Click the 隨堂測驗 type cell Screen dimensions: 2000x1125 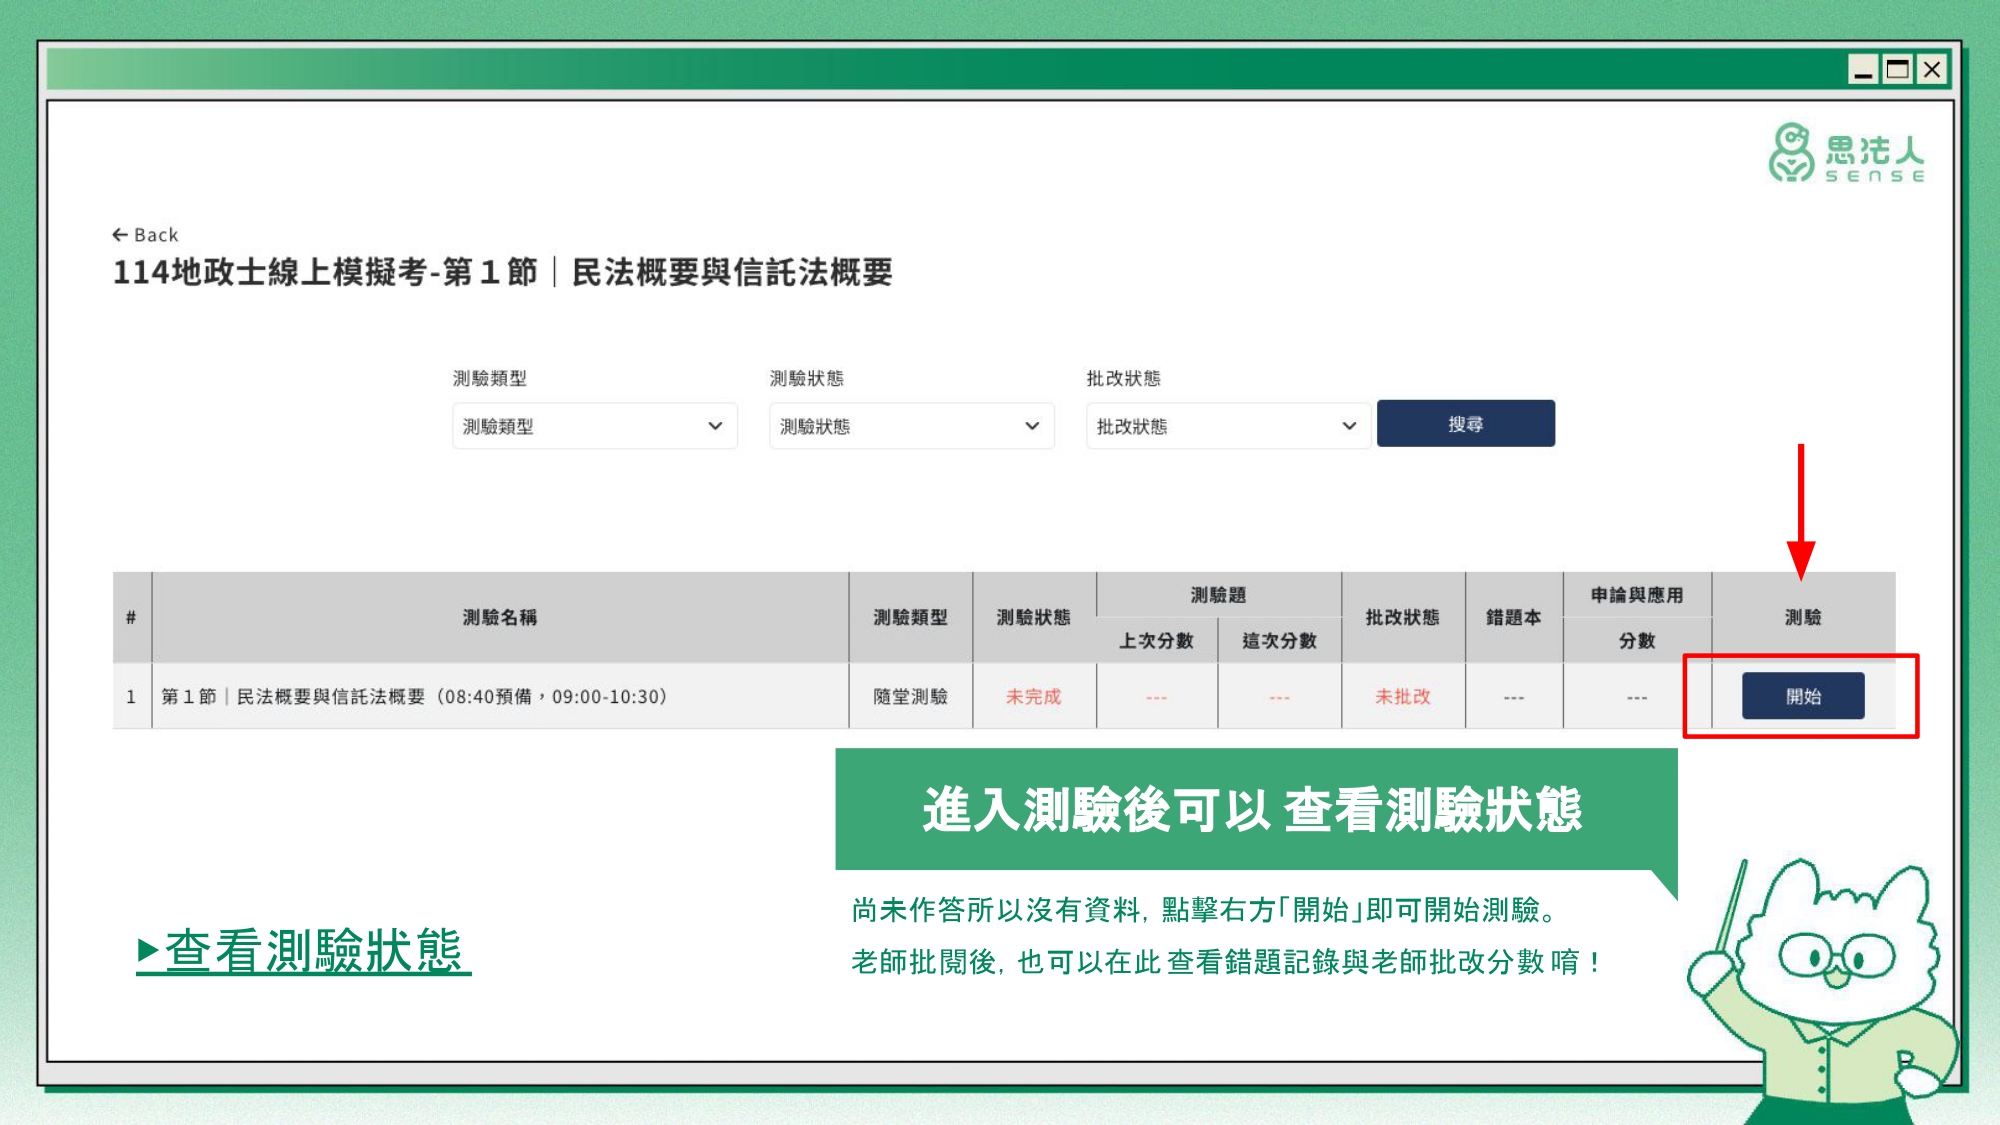[910, 696]
